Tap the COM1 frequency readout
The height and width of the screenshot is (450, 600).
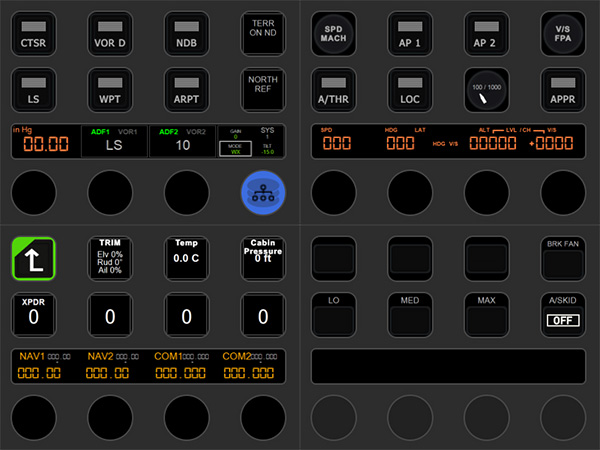[181, 366]
